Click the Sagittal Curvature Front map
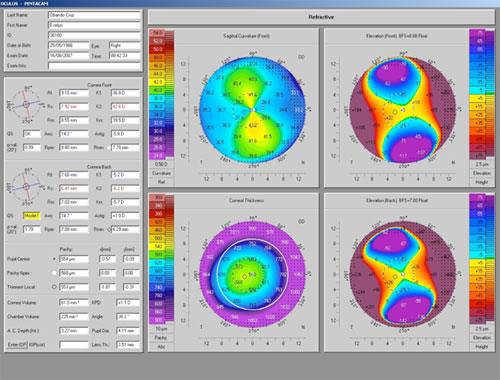The height and width of the screenshot is (380, 500). click(x=253, y=110)
